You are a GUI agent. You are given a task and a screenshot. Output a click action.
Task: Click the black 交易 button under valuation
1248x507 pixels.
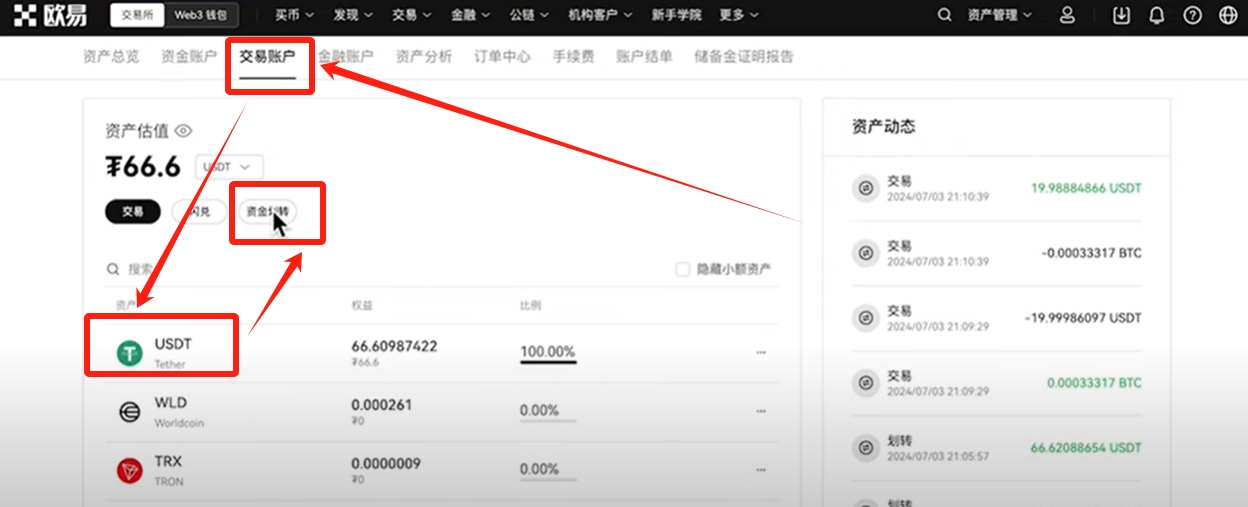(x=133, y=212)
